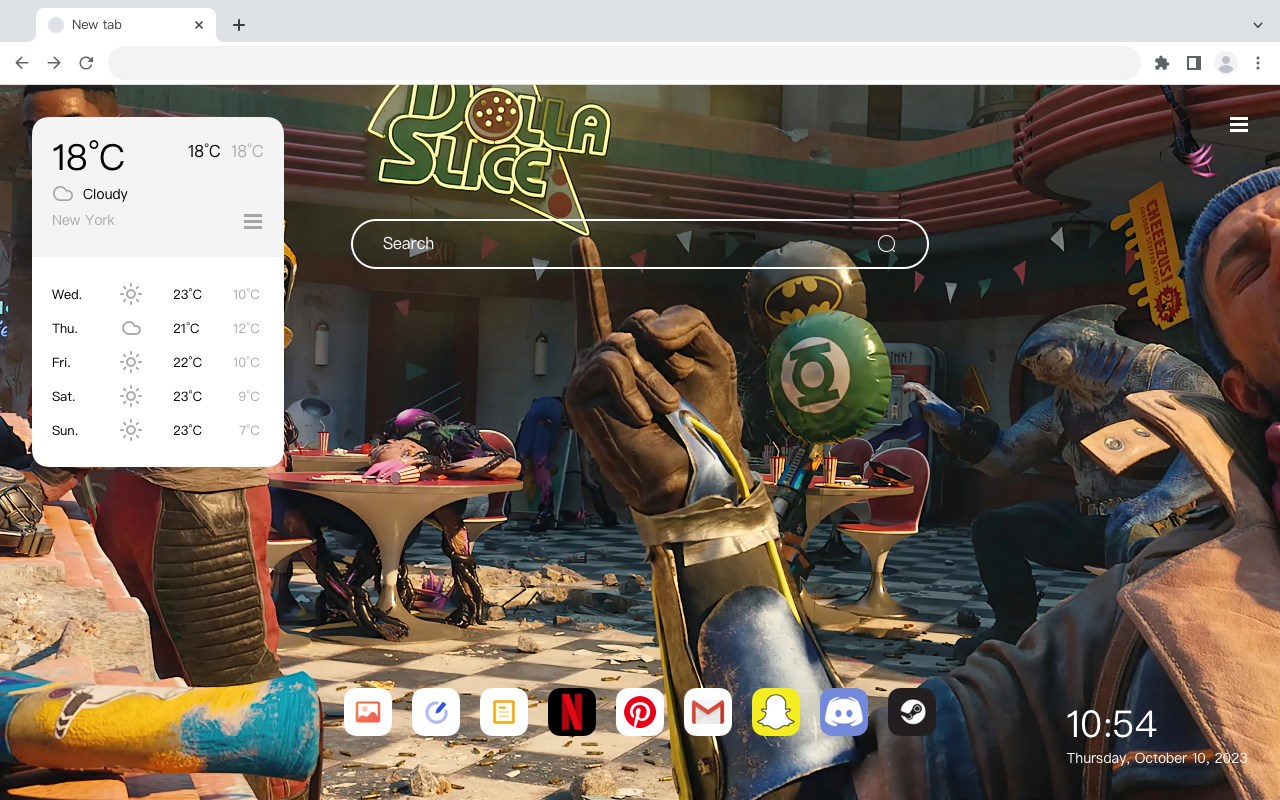The width and height of the screenshot is (1280, 800).
Task: Toggle the browser side panel
Action: tap(1193, 63)
